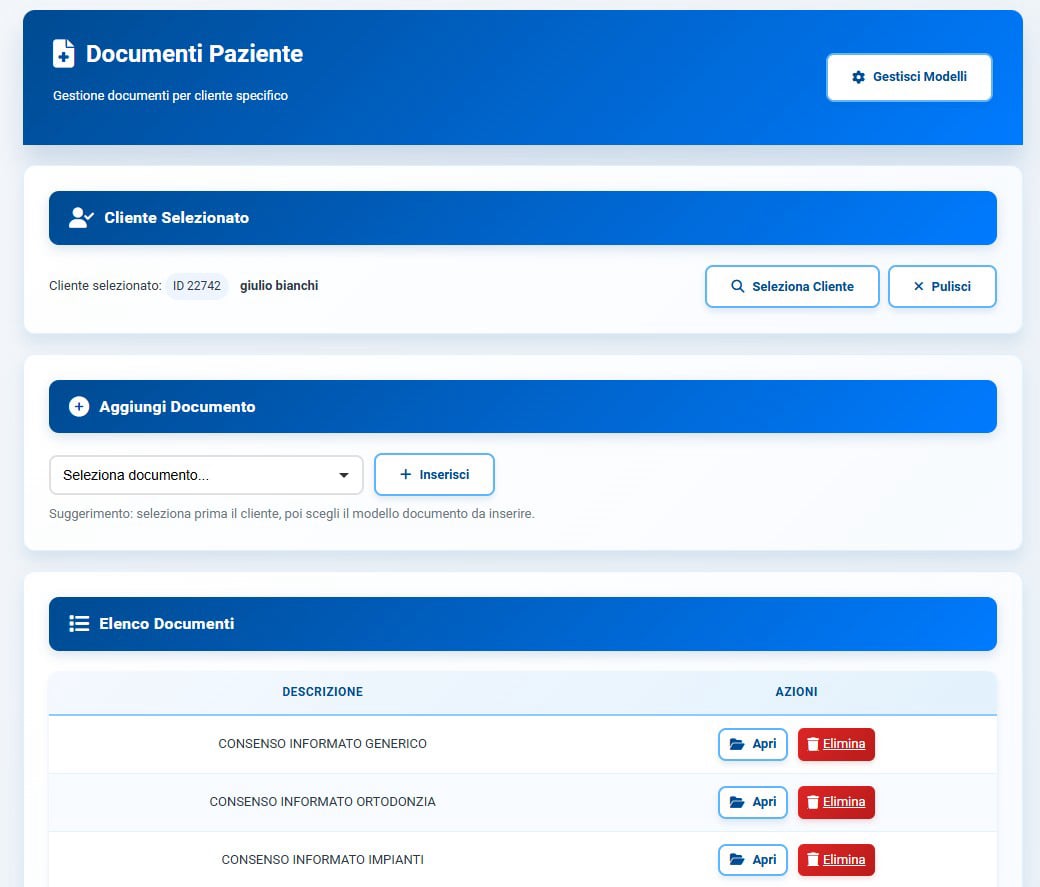
Task: Open CONSENSO INFORMATO ORTODONZIA with Apri
Action: 752,801
